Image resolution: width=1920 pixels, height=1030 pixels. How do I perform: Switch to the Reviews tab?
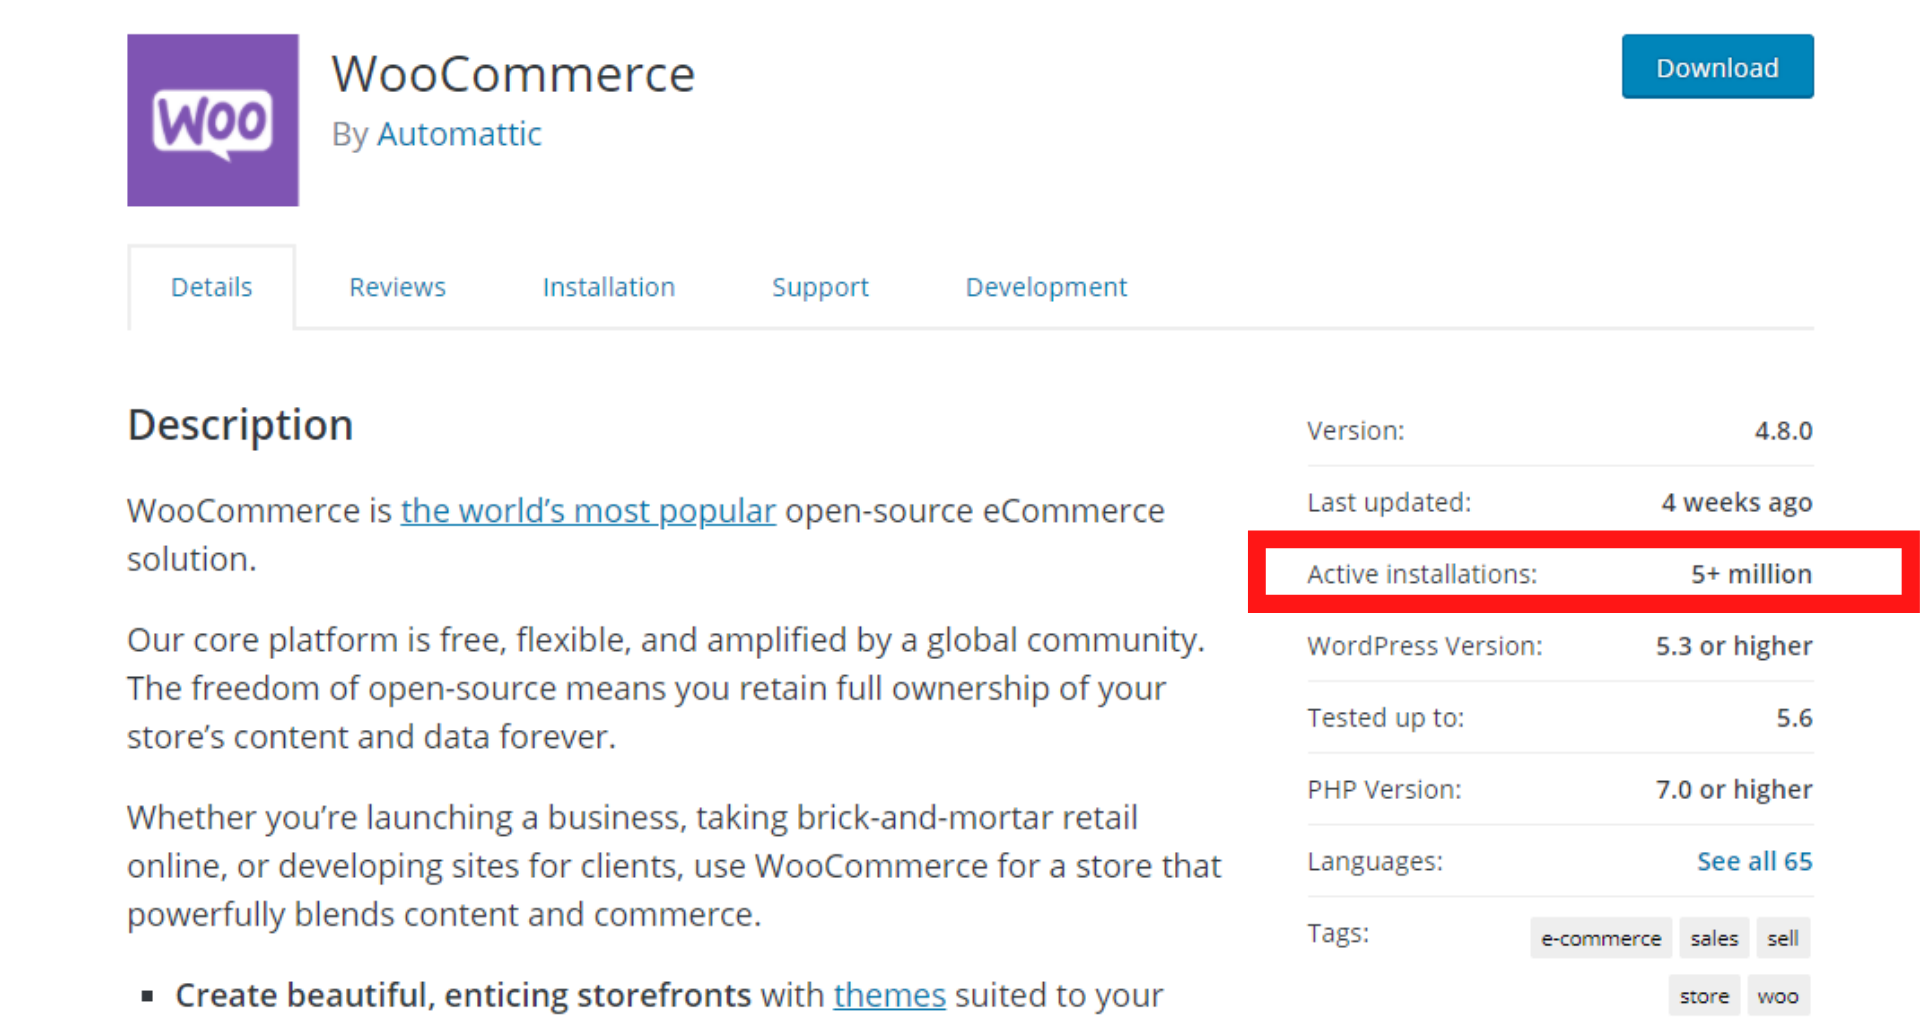397,287
